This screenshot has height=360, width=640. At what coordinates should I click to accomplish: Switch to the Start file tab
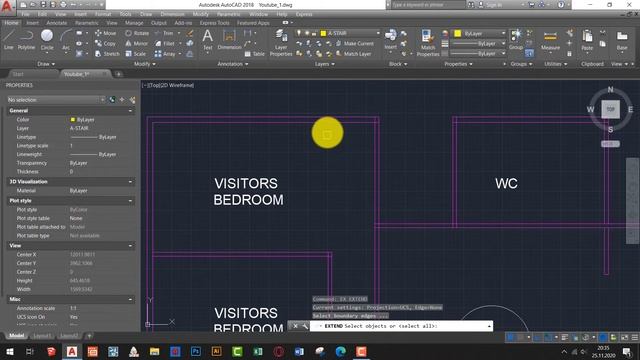[18, 74]
